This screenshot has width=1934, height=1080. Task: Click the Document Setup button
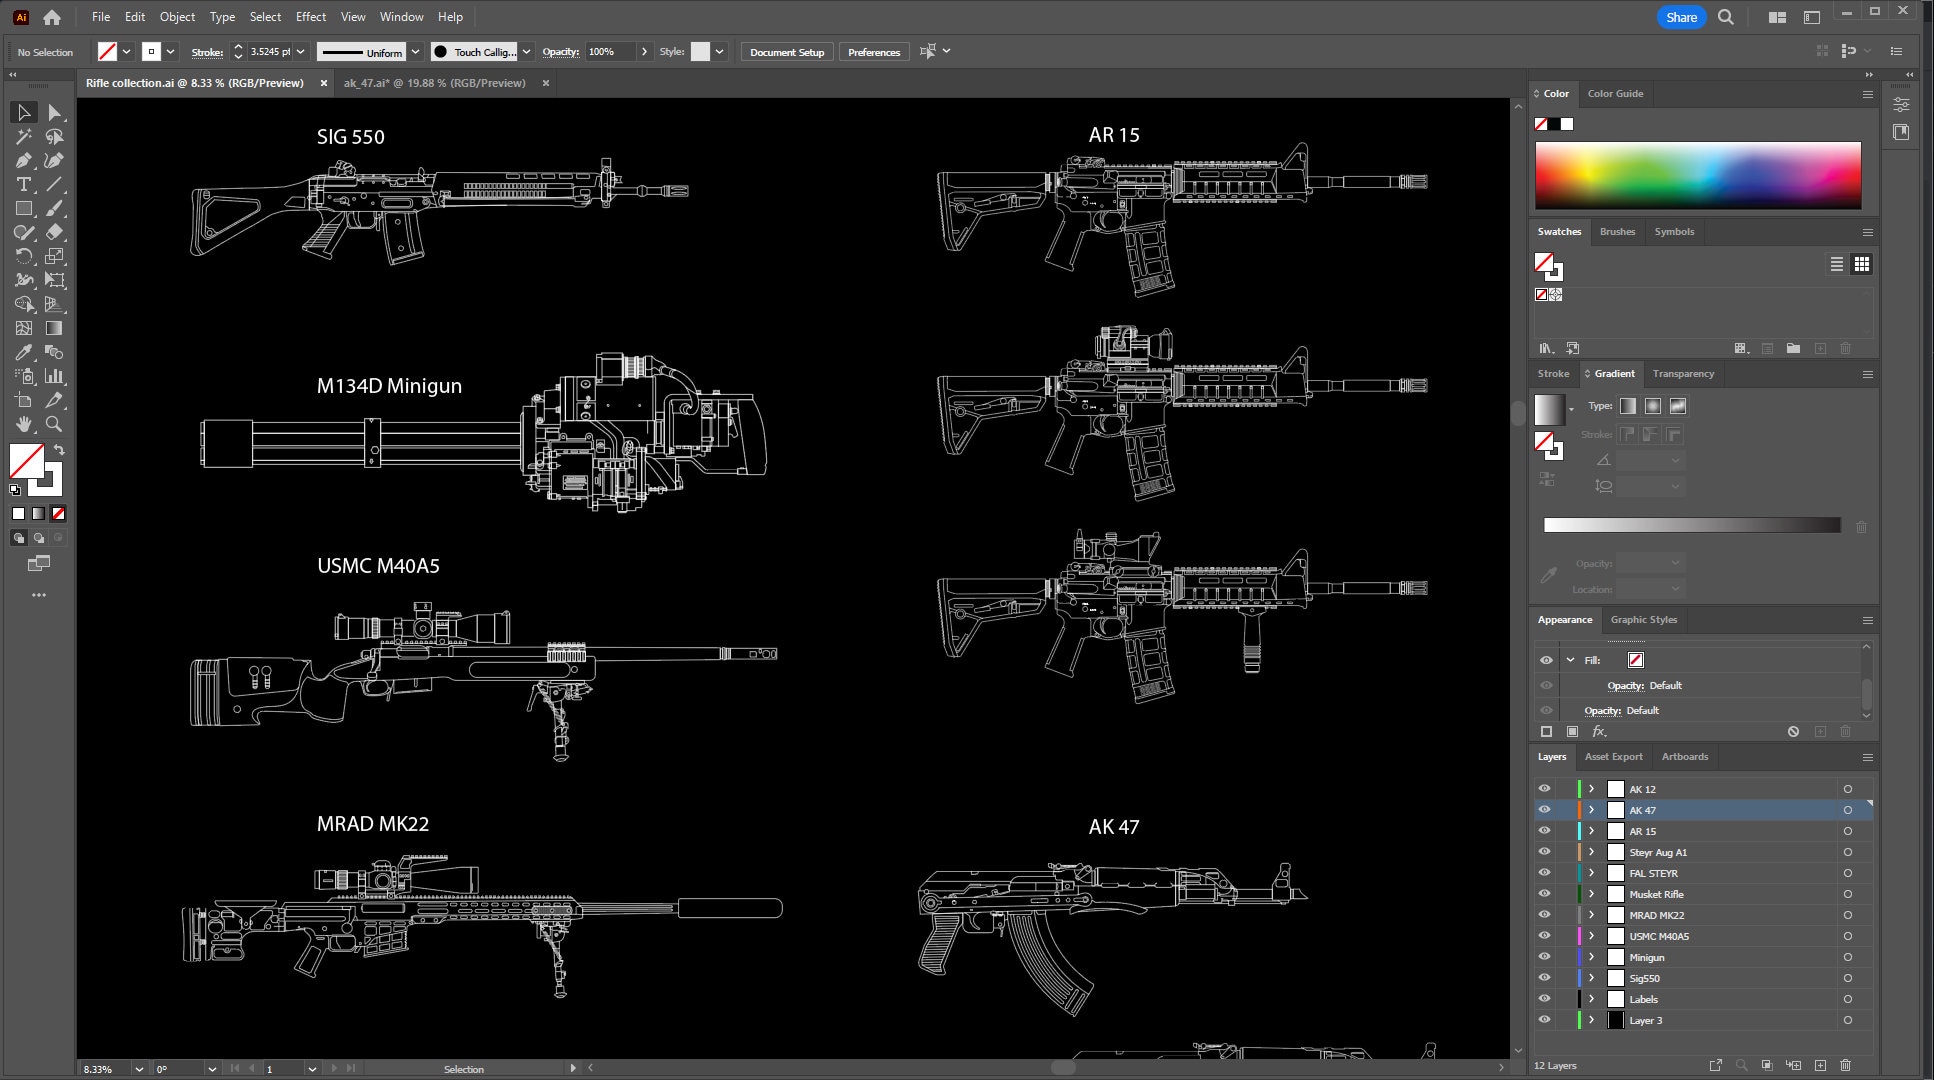786,51
